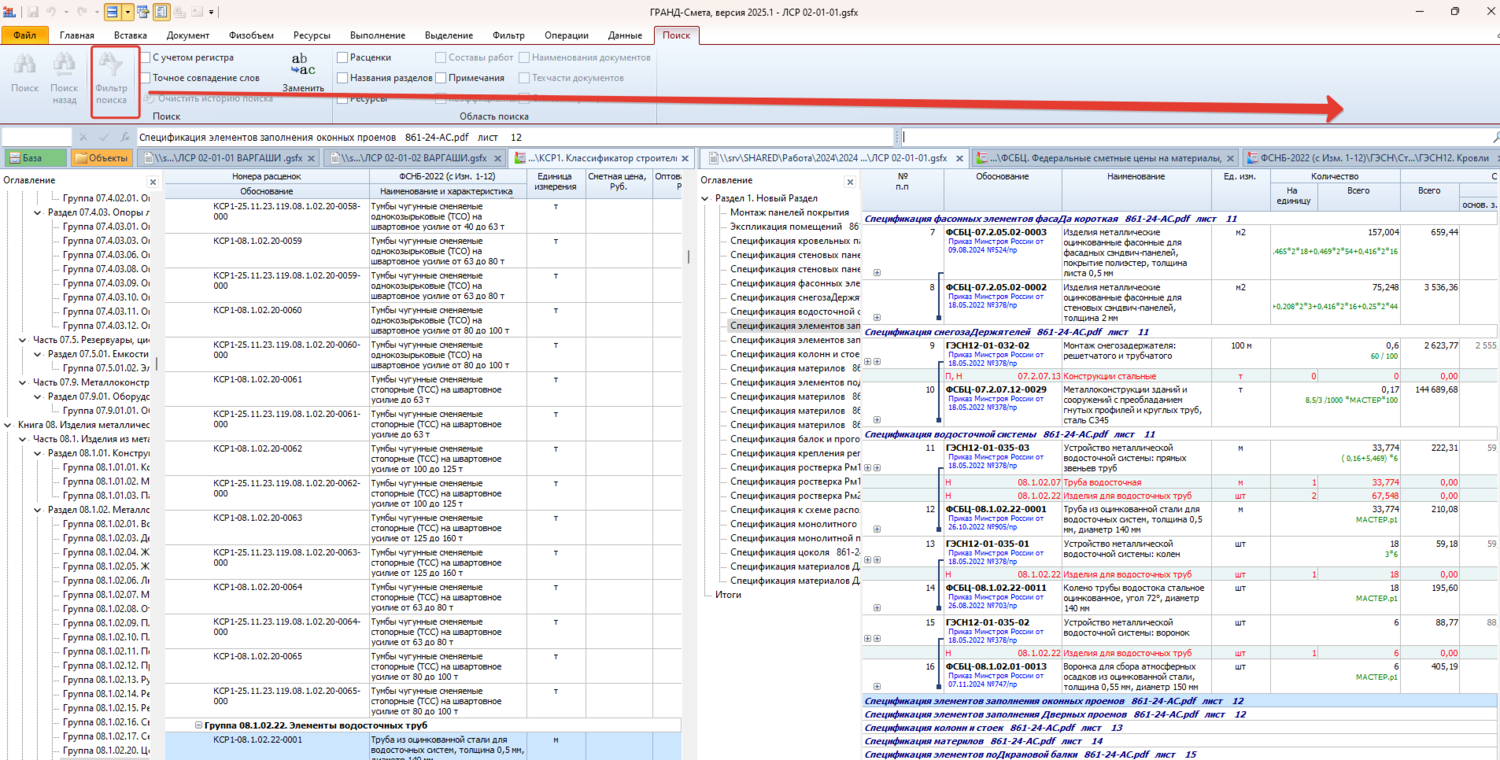1500x760 pixels.
Task: Open the Главная ribbon tab
Action: pyautogui.click(x=77, y=36)
